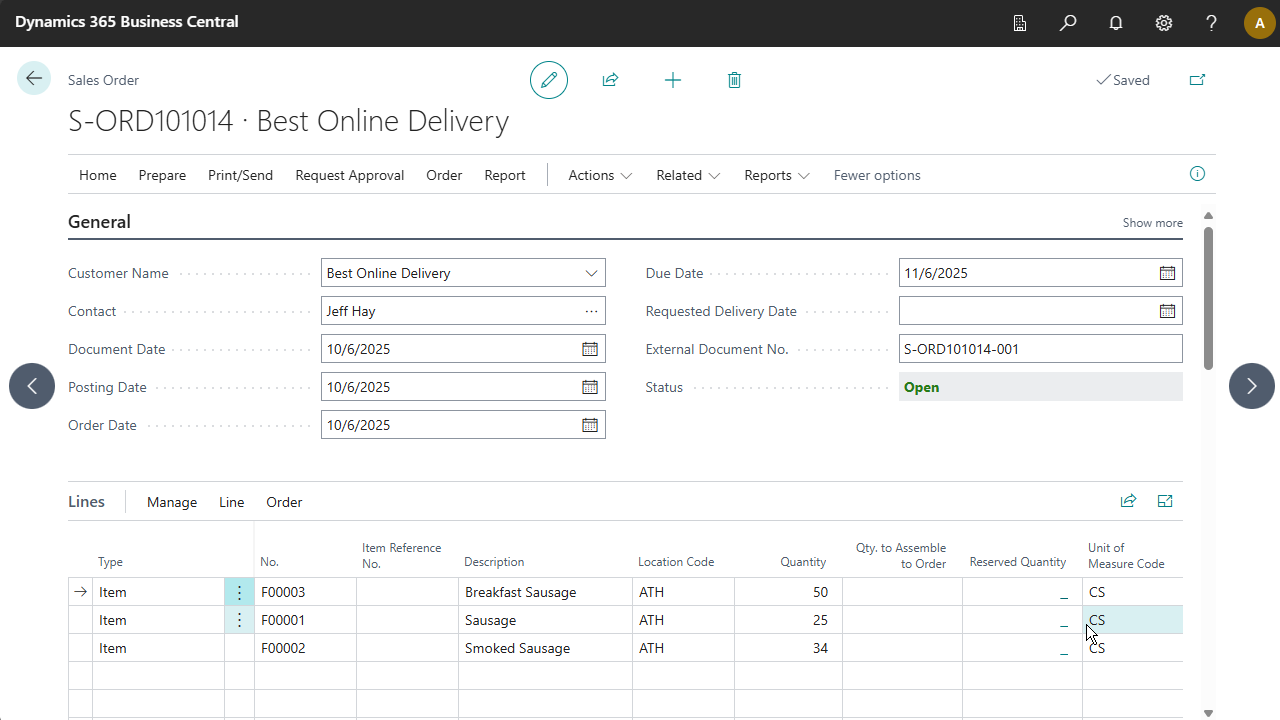1280x720 pixels.
Task: Expand the Actions menu
Action: 600,175
